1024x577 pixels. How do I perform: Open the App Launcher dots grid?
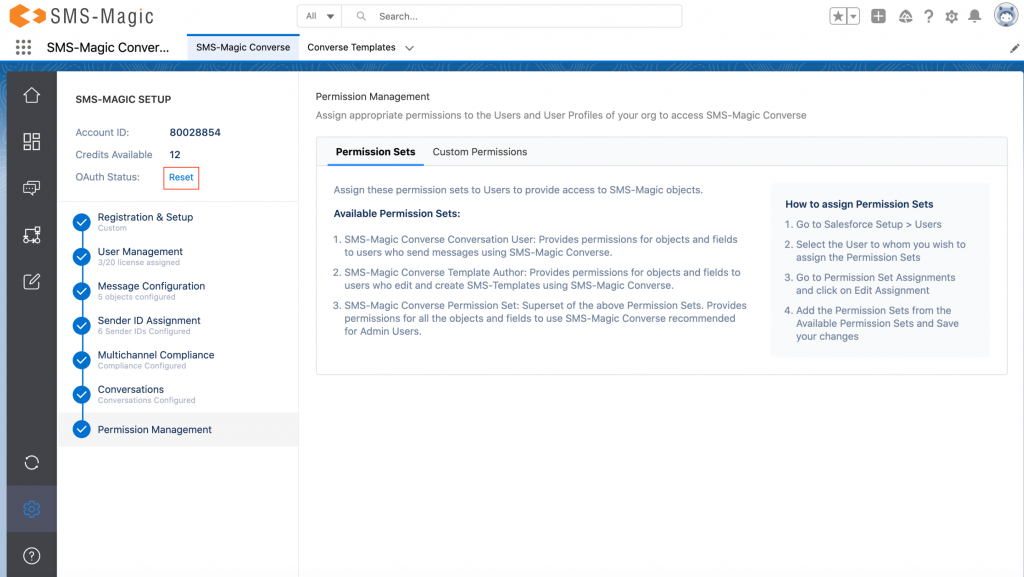coord(24,47)
